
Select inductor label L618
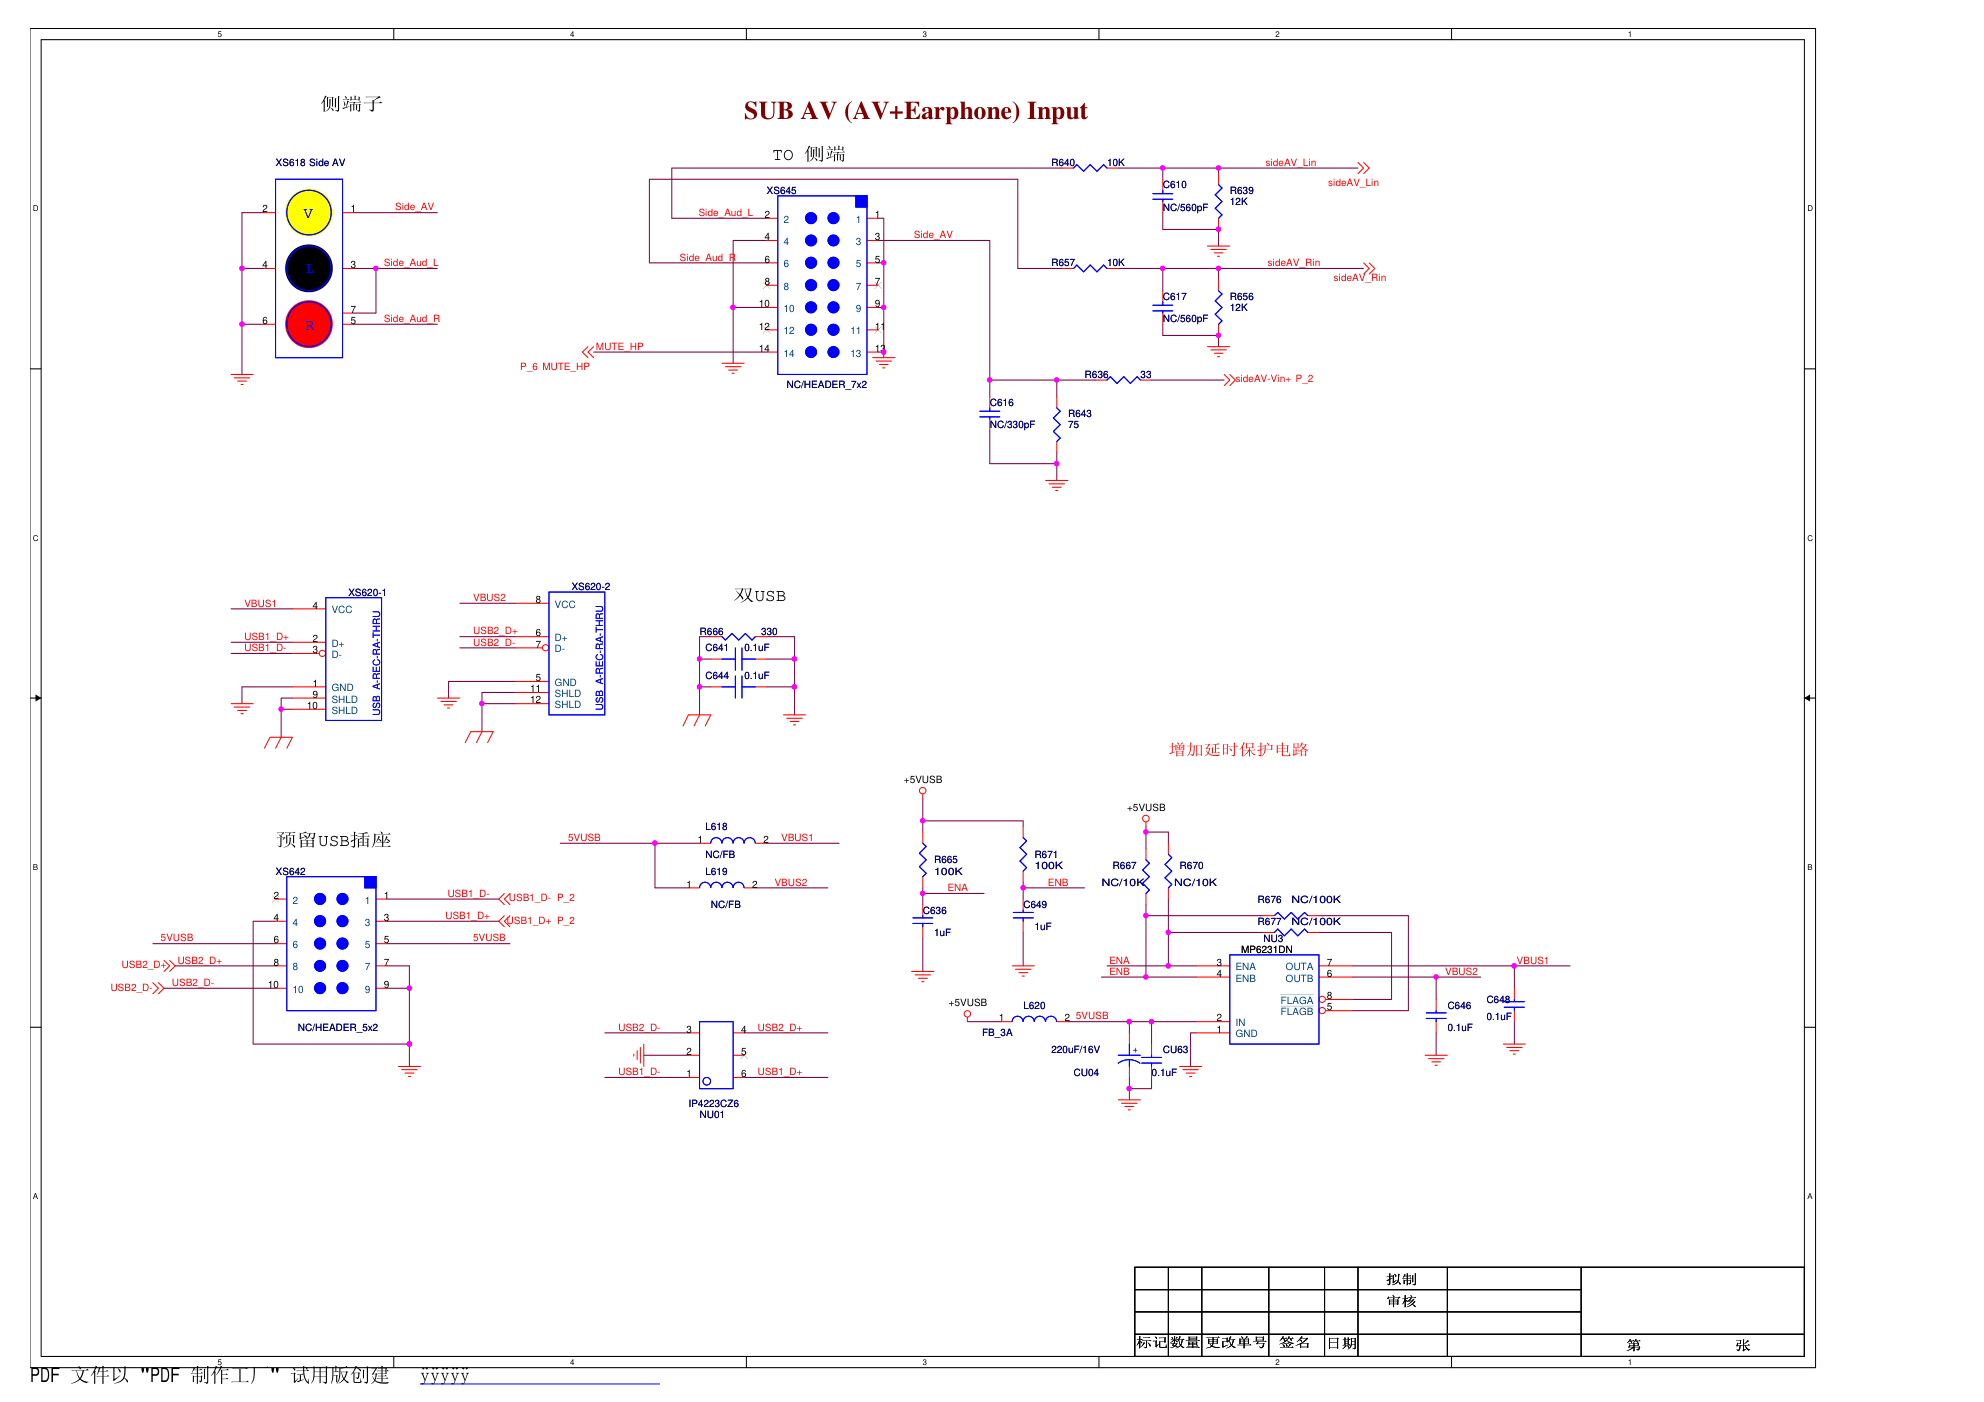click(716, 826)
